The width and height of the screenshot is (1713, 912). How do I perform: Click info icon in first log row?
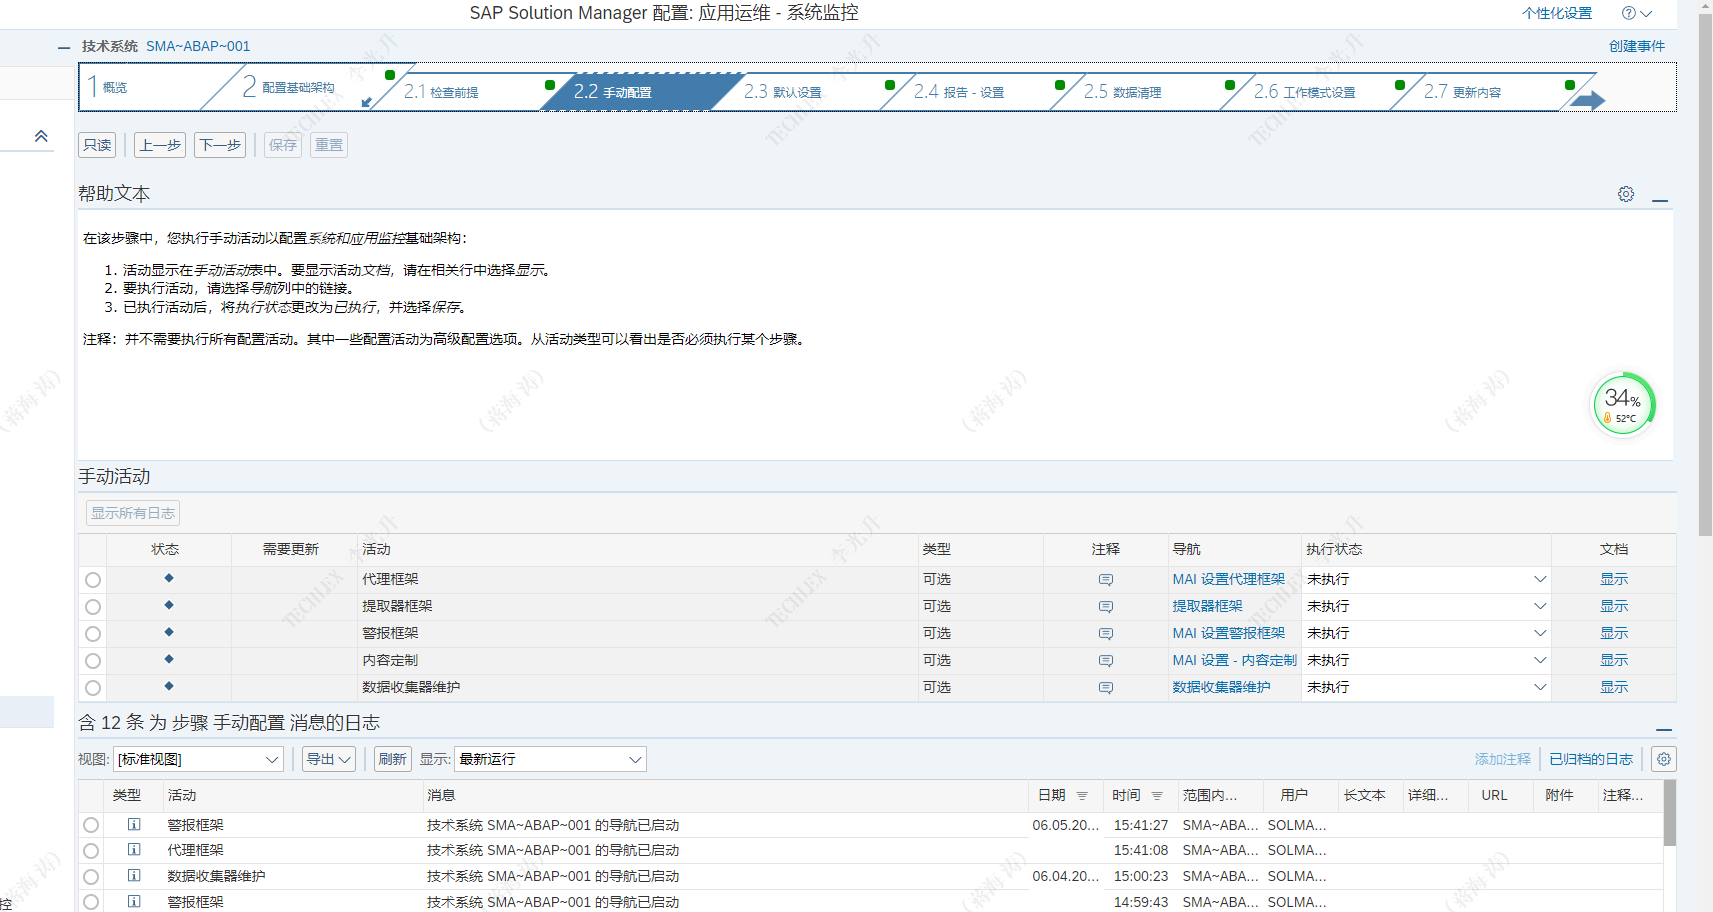tap(134, 824)
